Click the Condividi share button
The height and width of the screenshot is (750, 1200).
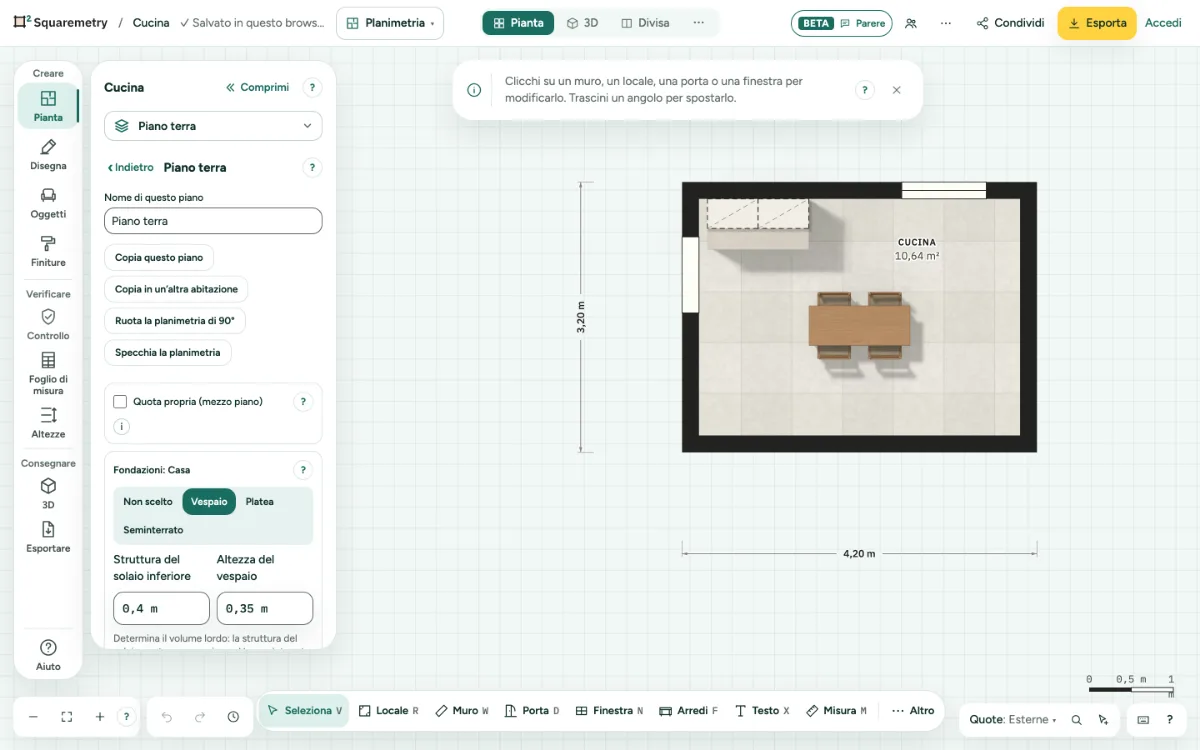click(x=1010, y=23)
